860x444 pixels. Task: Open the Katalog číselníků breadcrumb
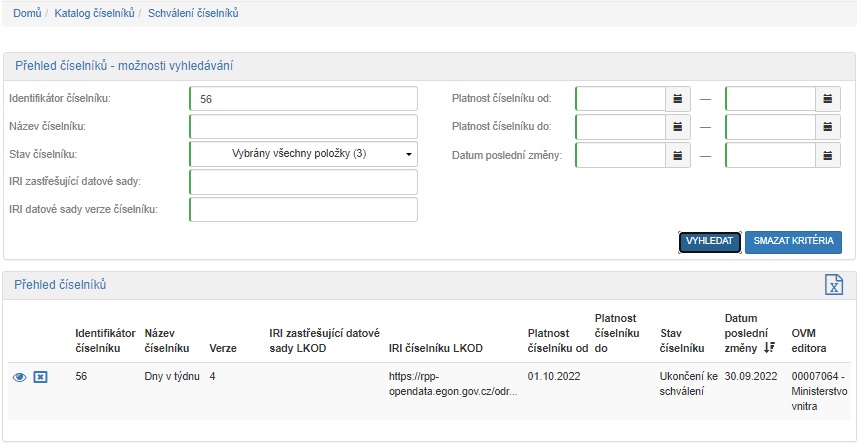pos(93,14)
